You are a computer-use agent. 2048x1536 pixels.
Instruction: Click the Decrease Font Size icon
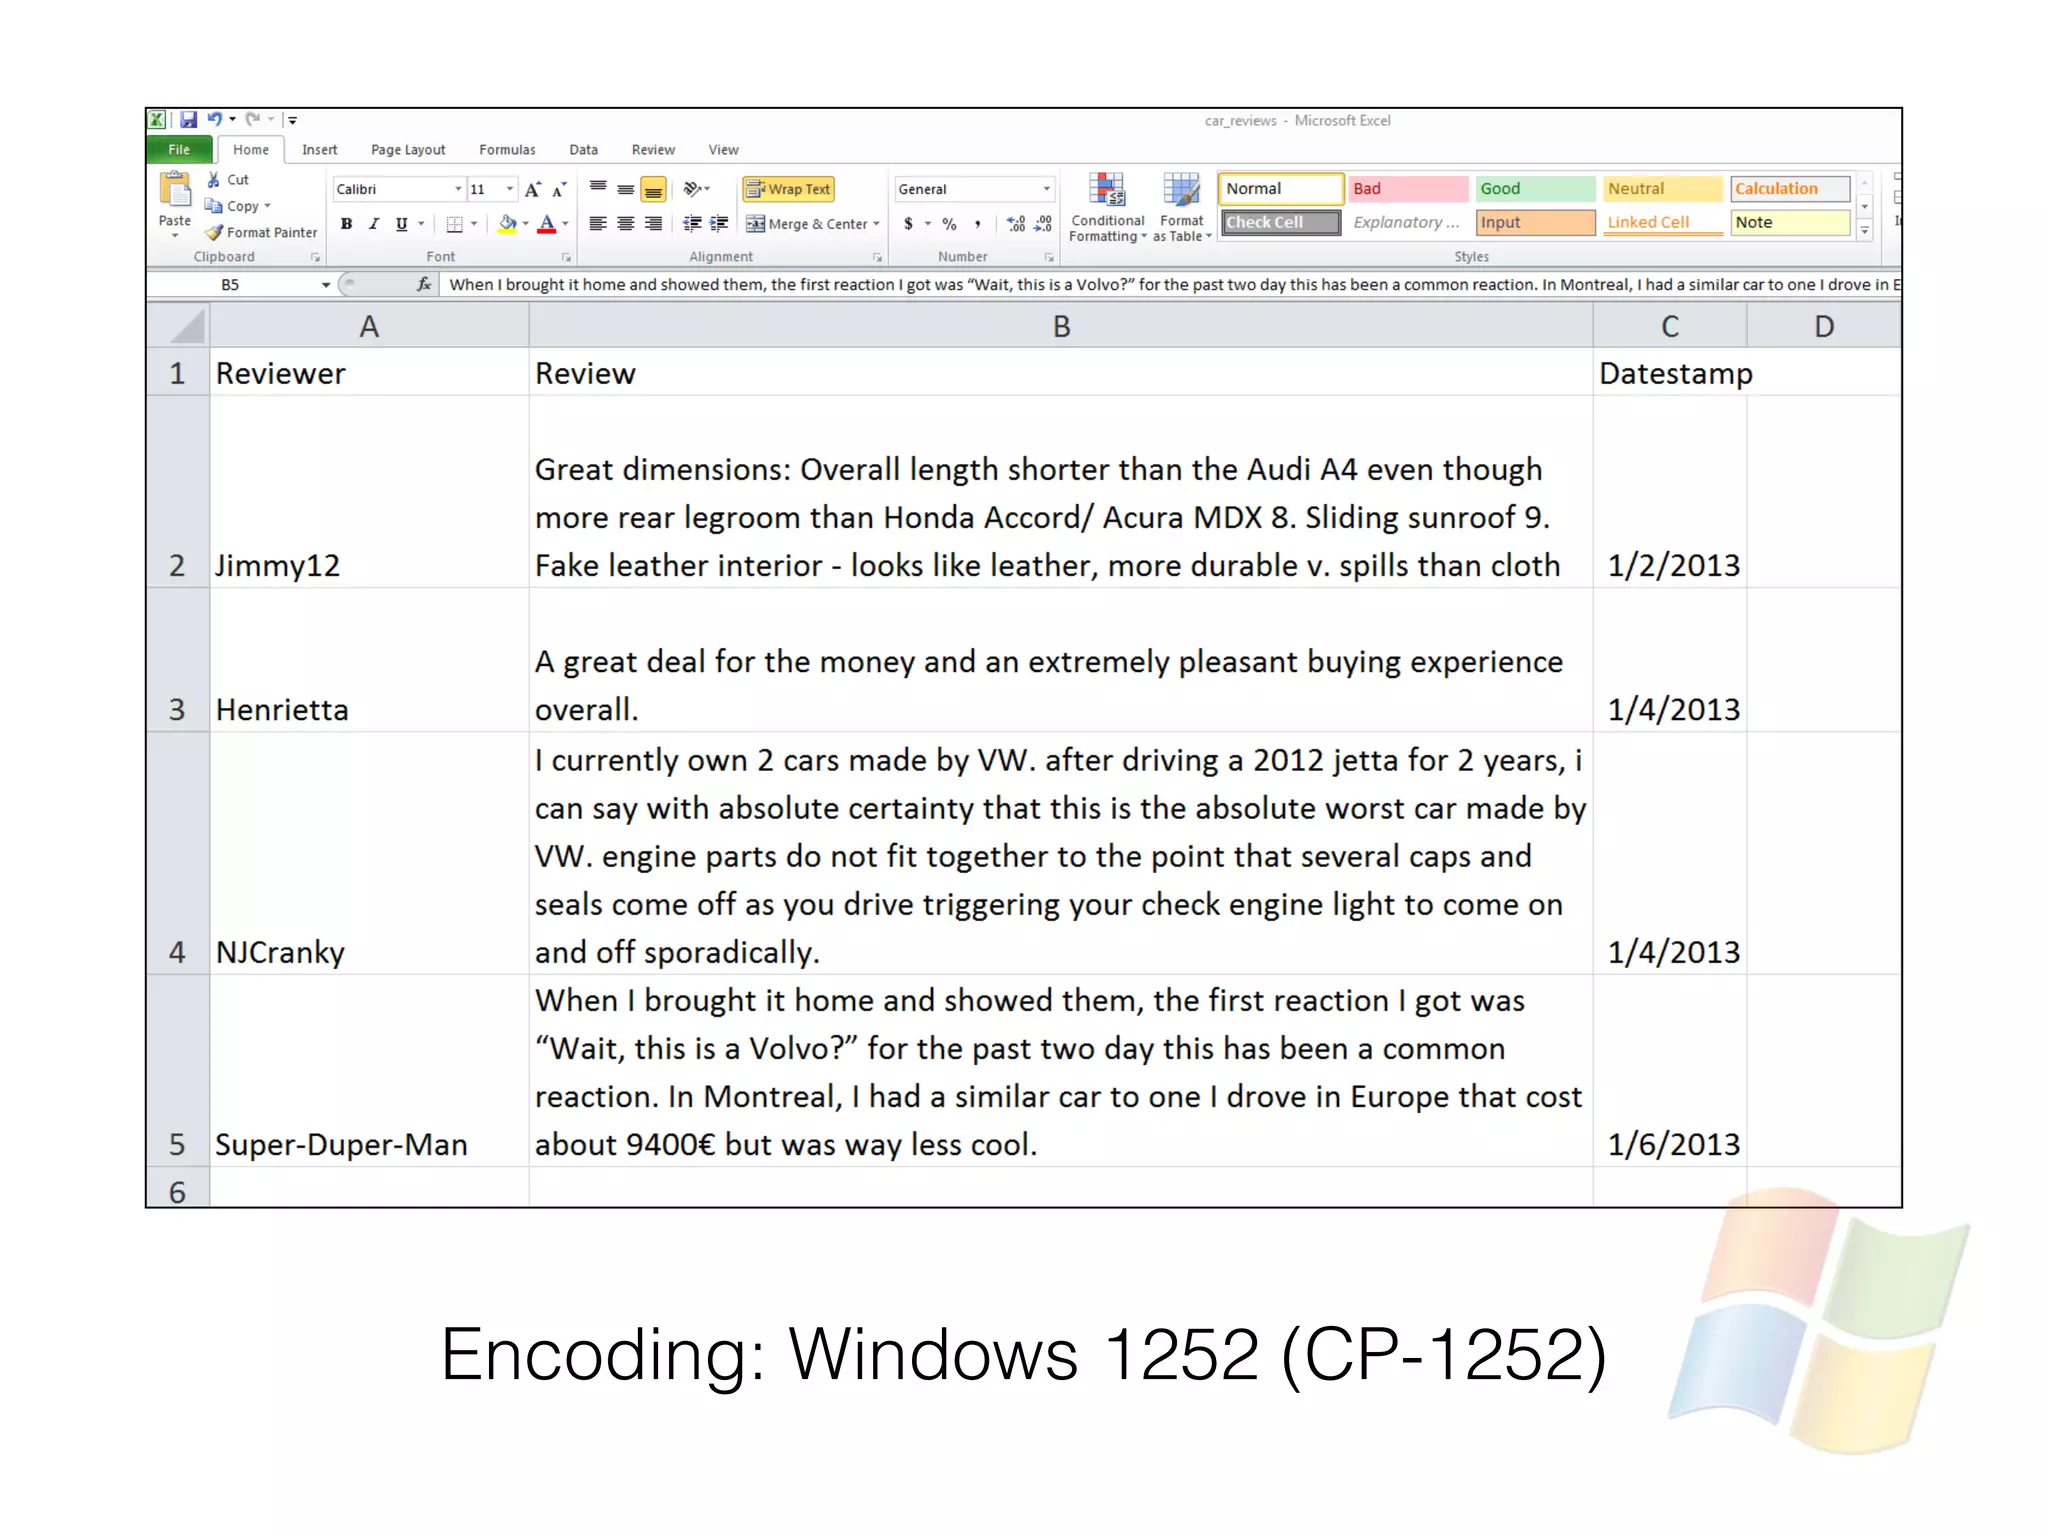click(560, 189)
